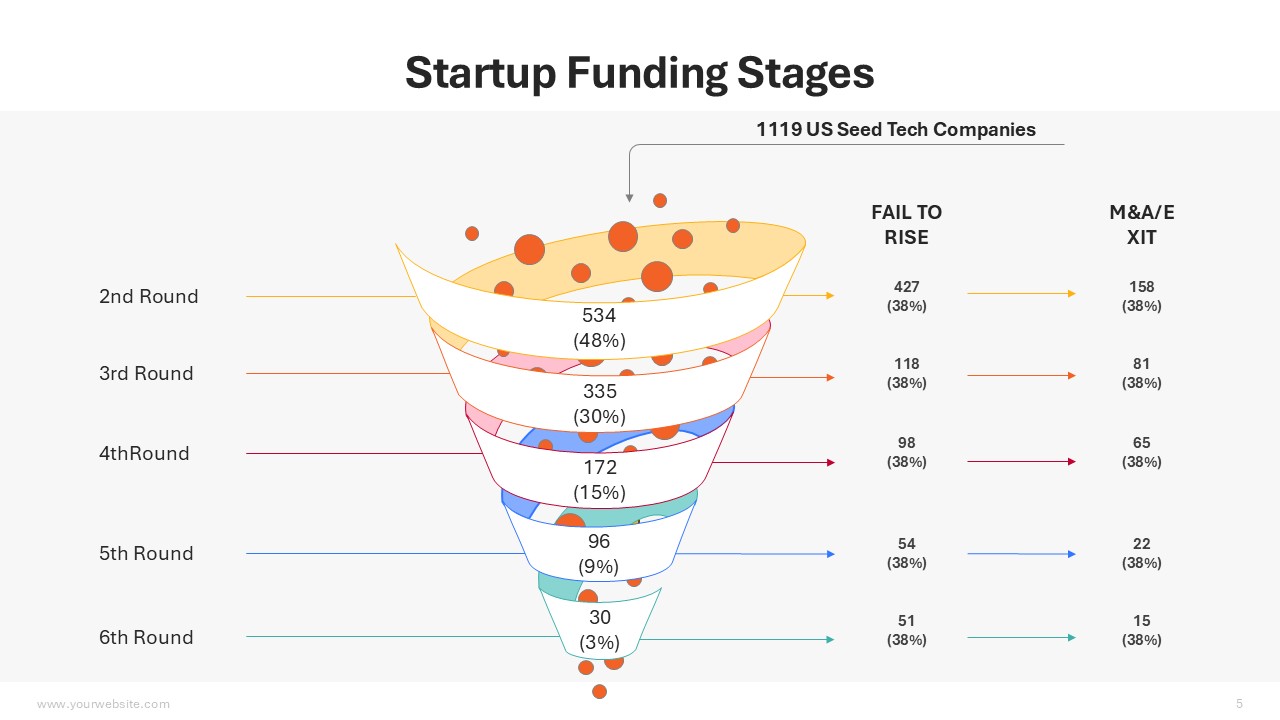Viewport: 1280px width, 720px height.
Task: Select the 30 (3%) funnel tip
Action: [599, 630]
